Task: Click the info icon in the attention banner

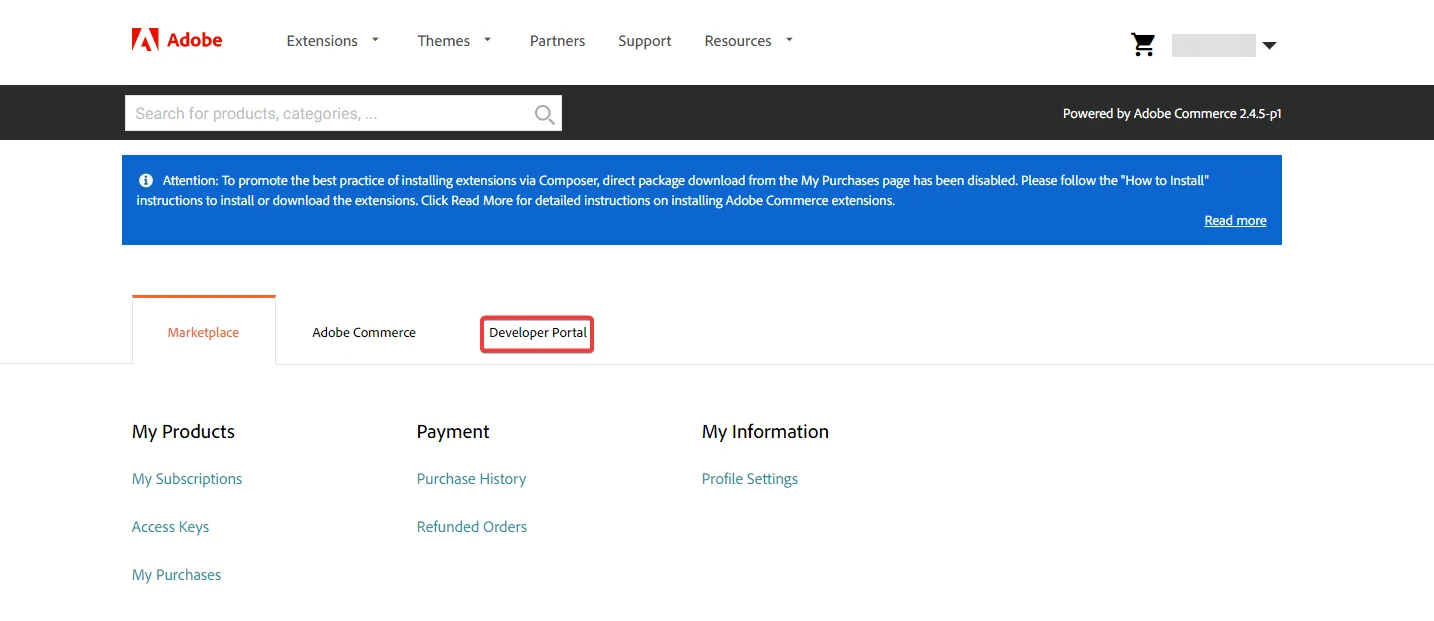Action: [146, 180]
